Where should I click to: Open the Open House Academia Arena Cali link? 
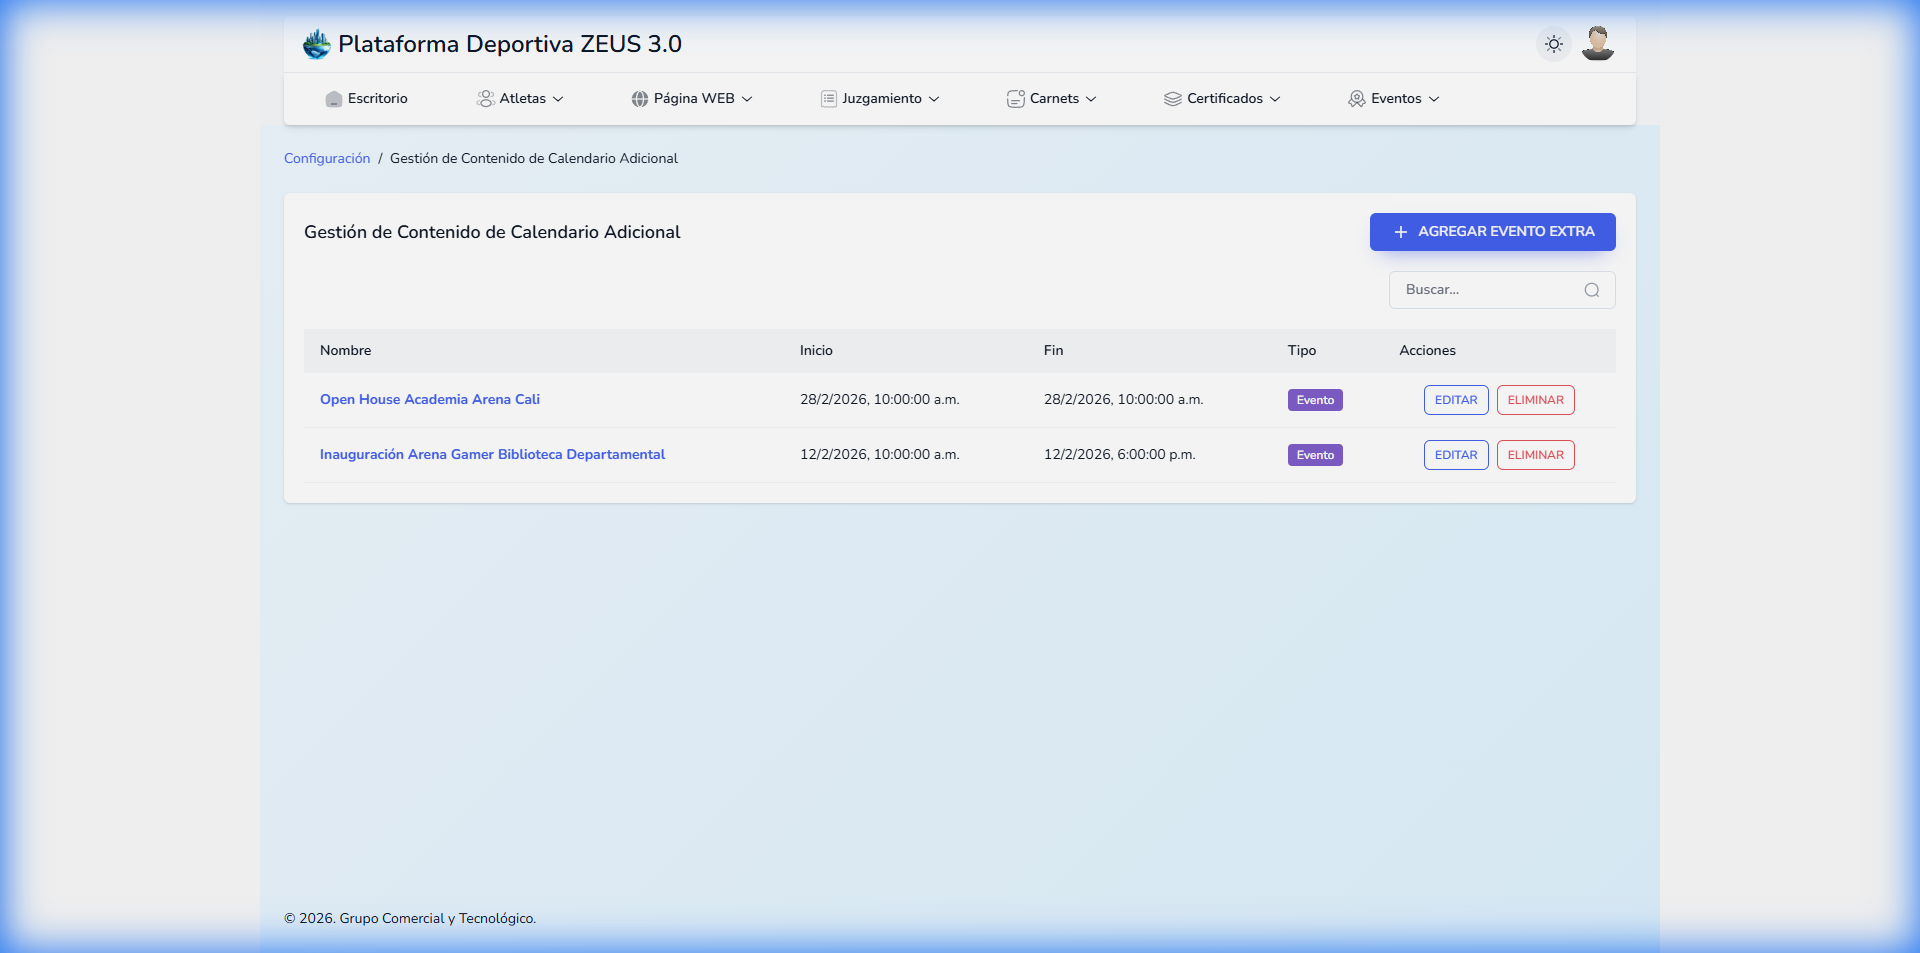click(430, 399)
